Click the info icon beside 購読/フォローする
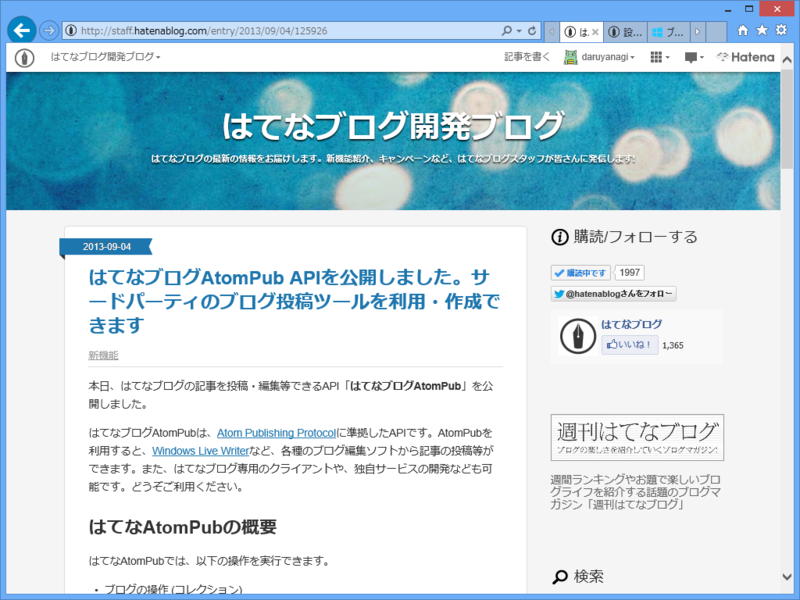The height and width of the screenshot is (600, 800). pyautogui.click(x=560, y=237)
